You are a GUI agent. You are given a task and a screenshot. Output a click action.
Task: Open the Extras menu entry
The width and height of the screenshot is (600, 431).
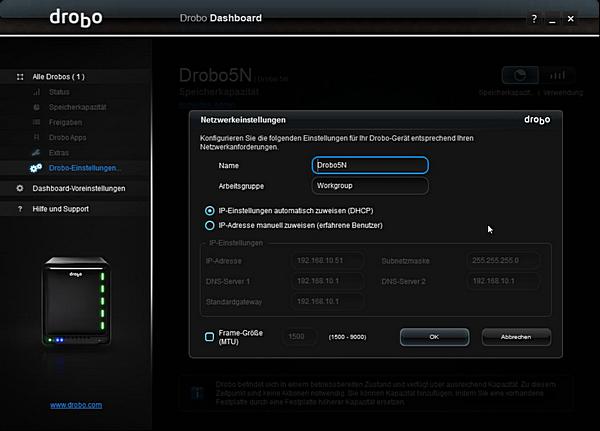click(x=59, y=153)
